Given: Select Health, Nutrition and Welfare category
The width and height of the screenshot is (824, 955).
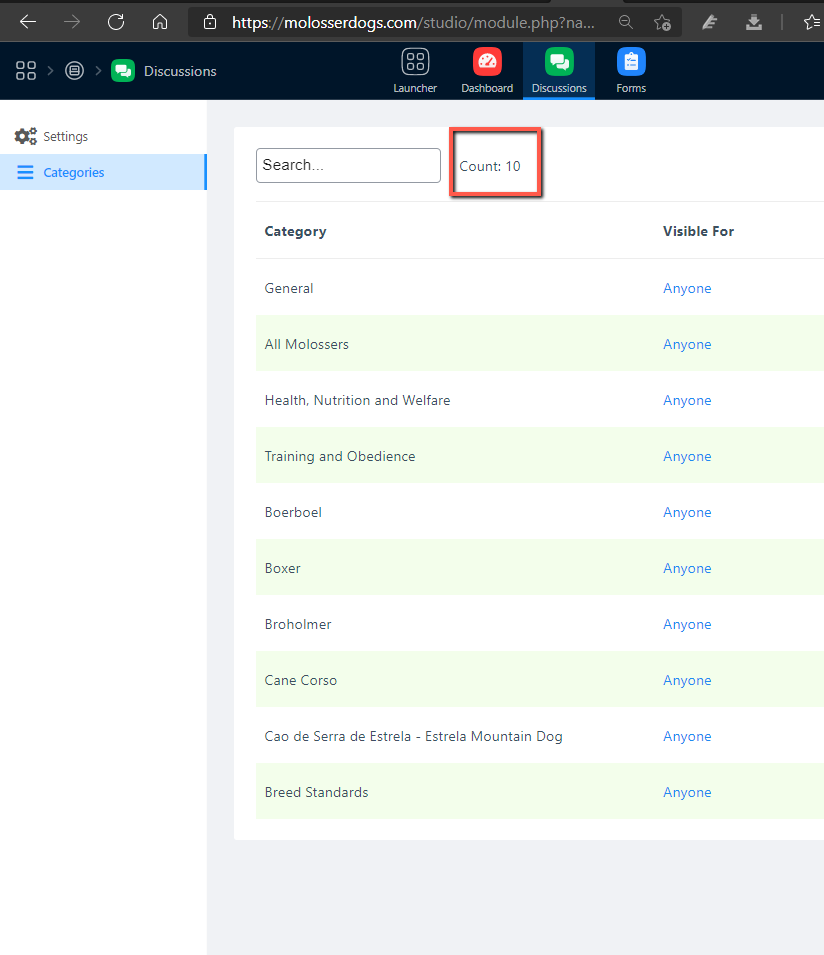Looking at the screenshot, I should [357, 400].
